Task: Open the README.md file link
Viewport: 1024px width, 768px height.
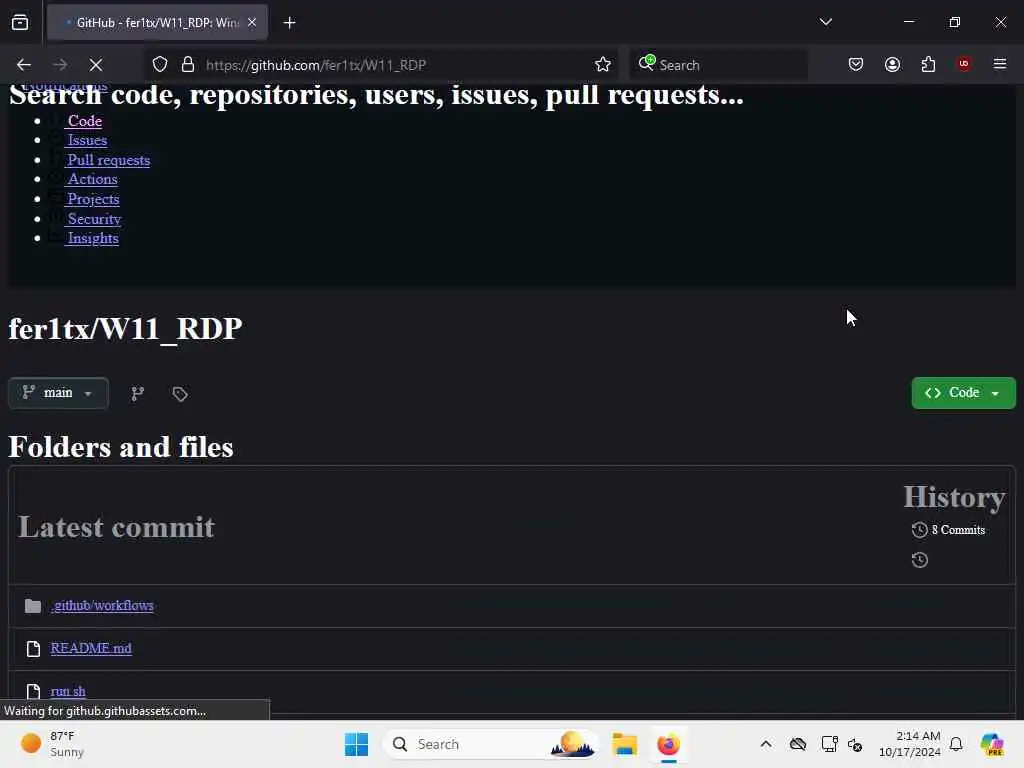Action: coord(91,648)
